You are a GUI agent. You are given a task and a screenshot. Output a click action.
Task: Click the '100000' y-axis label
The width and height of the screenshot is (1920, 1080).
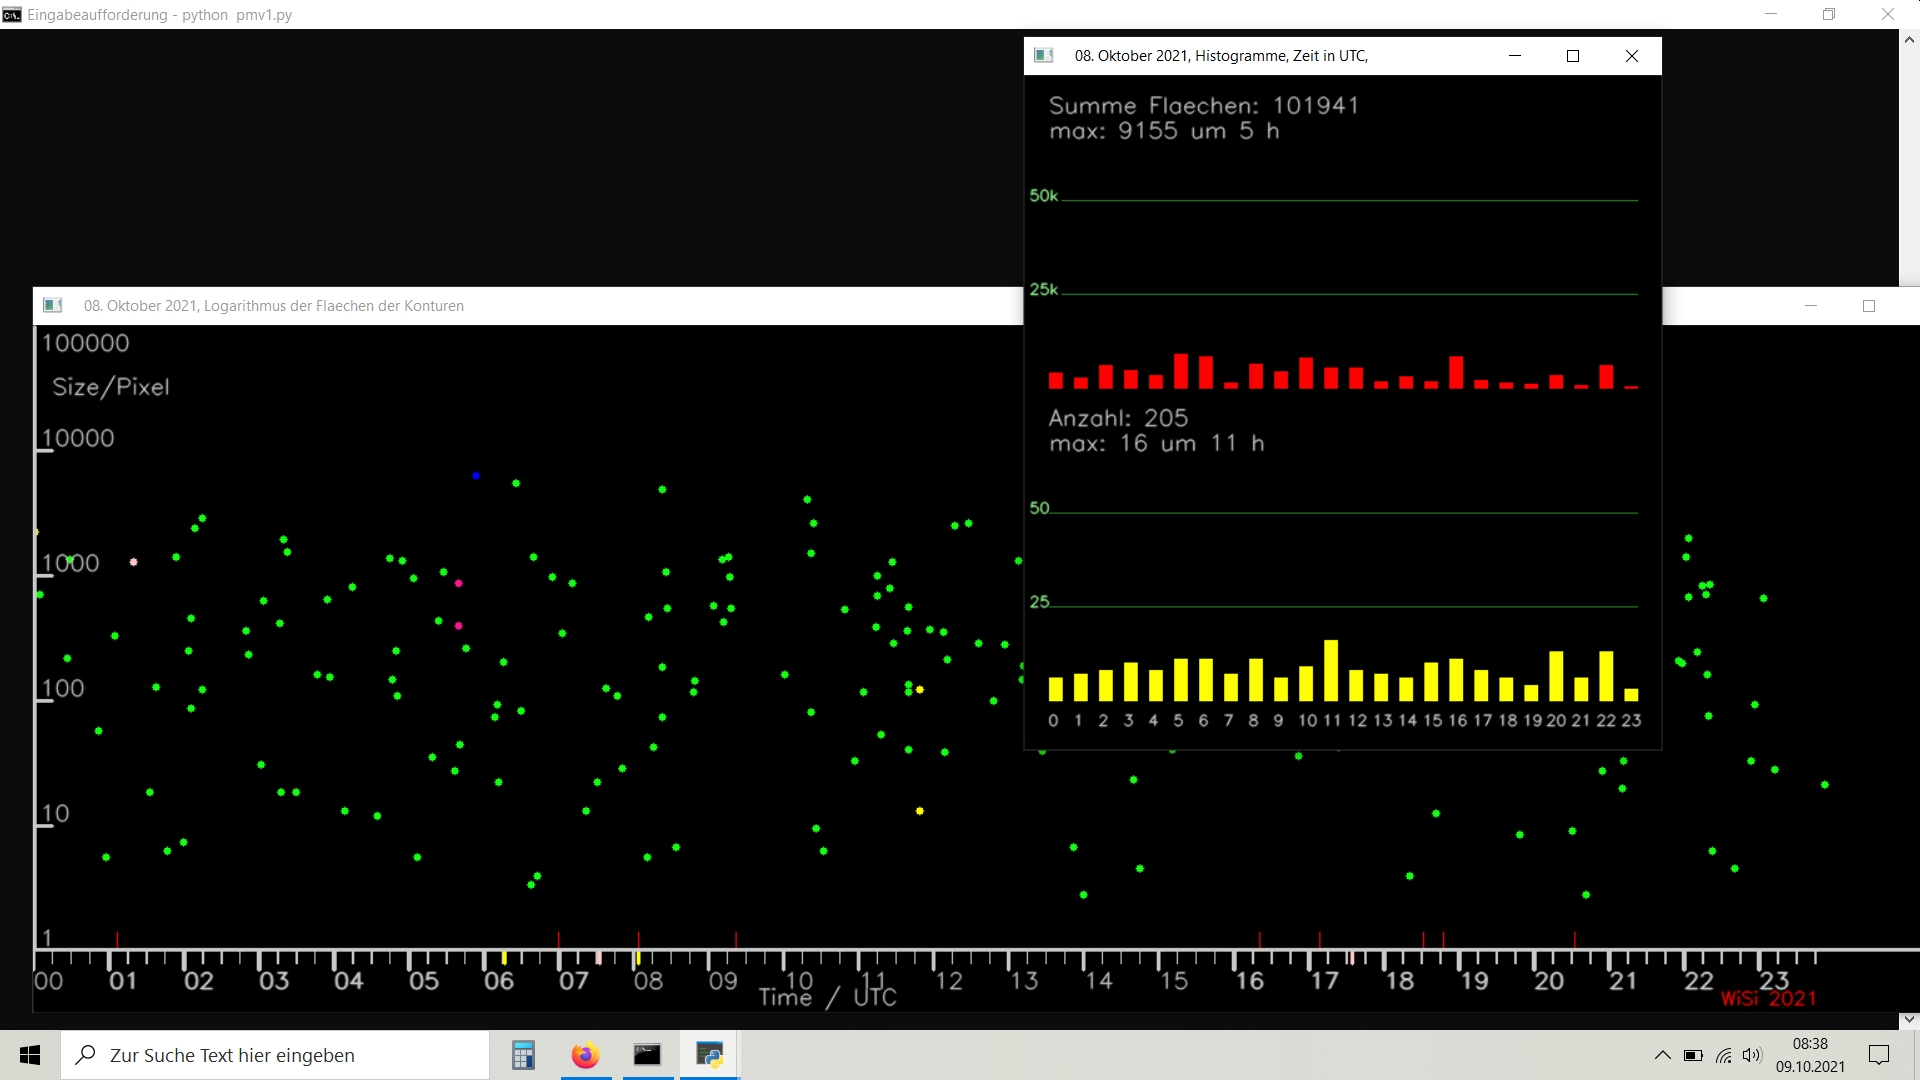86,343
